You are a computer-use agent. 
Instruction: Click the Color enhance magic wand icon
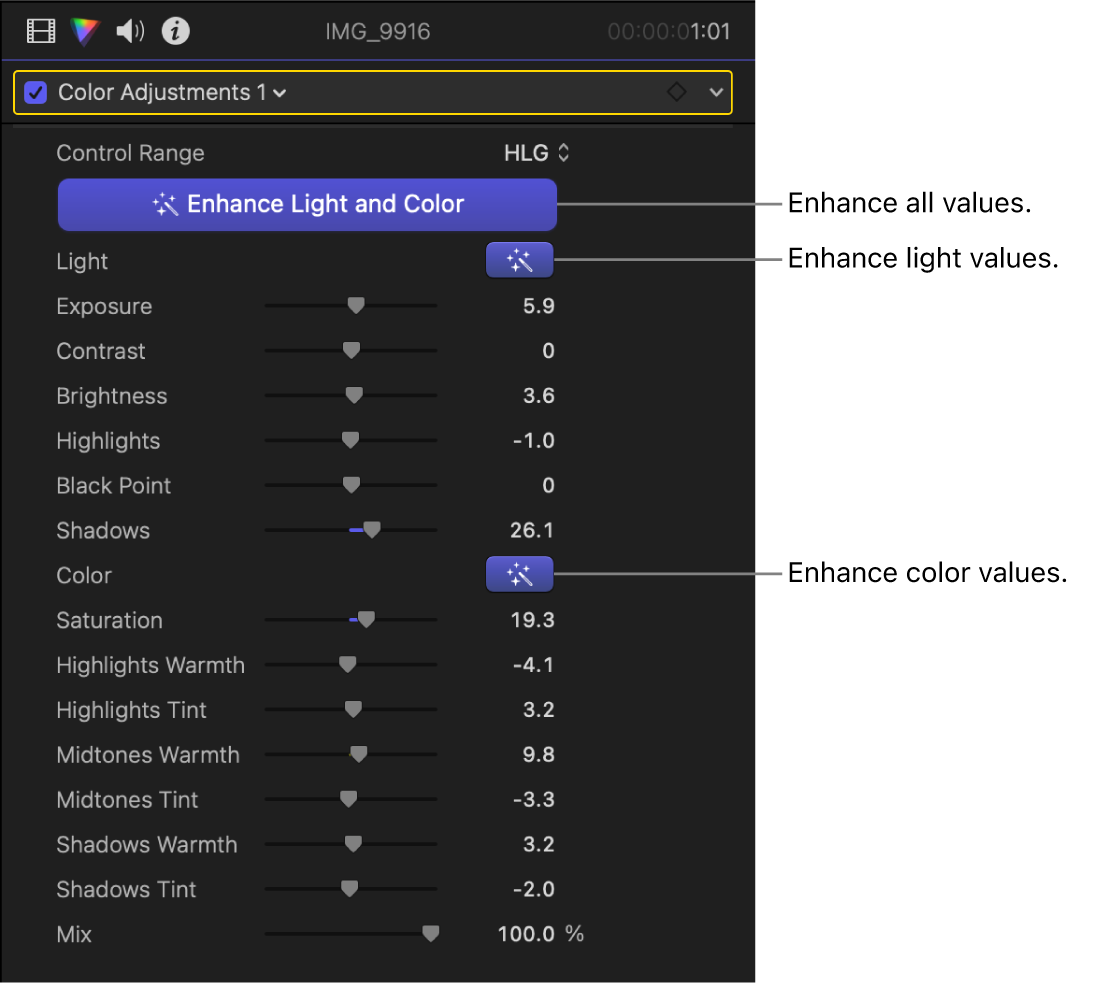coord(519,574)
